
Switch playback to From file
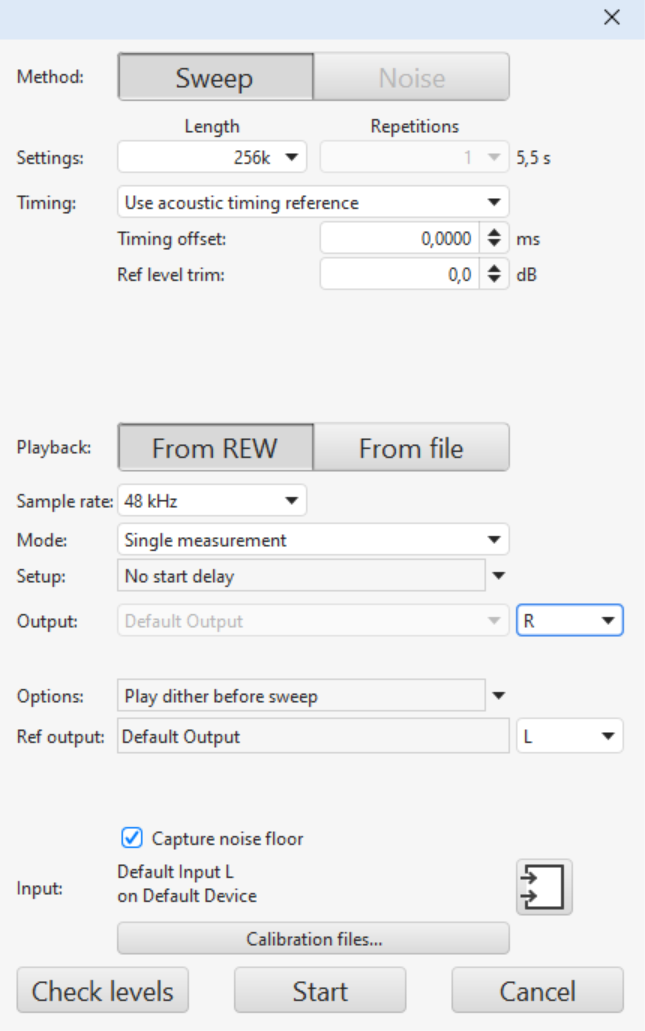411,448
